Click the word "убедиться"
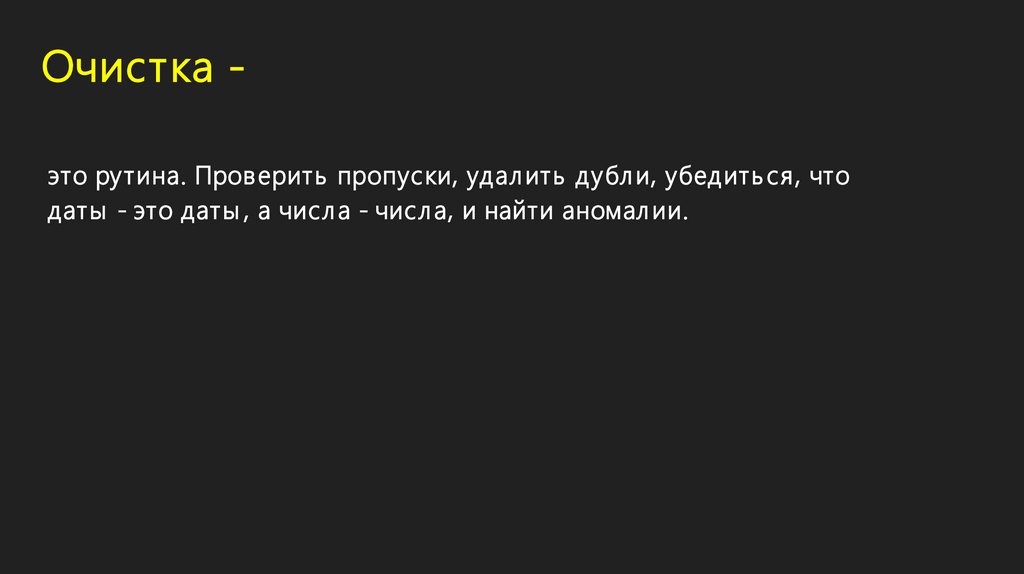Screen dimensions: 1024x574 [x=733, y=178]
